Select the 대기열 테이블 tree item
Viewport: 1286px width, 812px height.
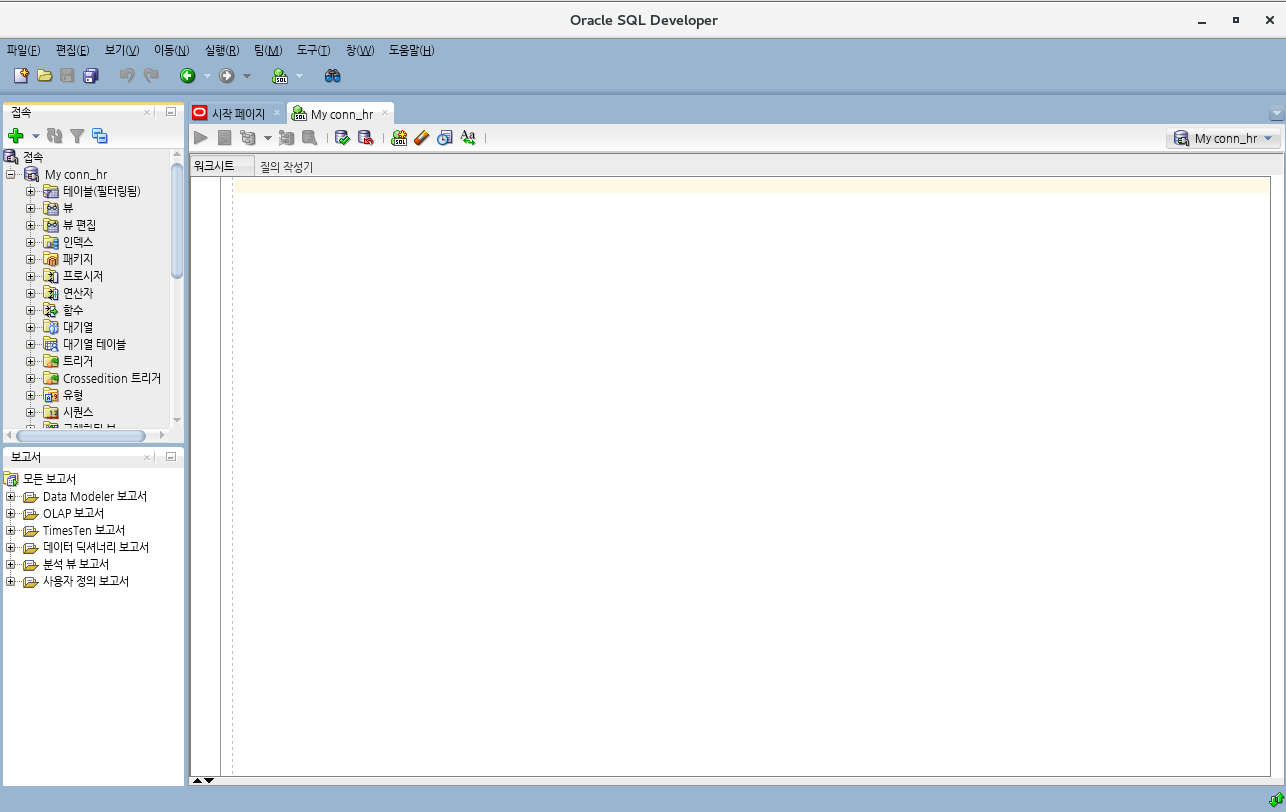coord(95,344)
